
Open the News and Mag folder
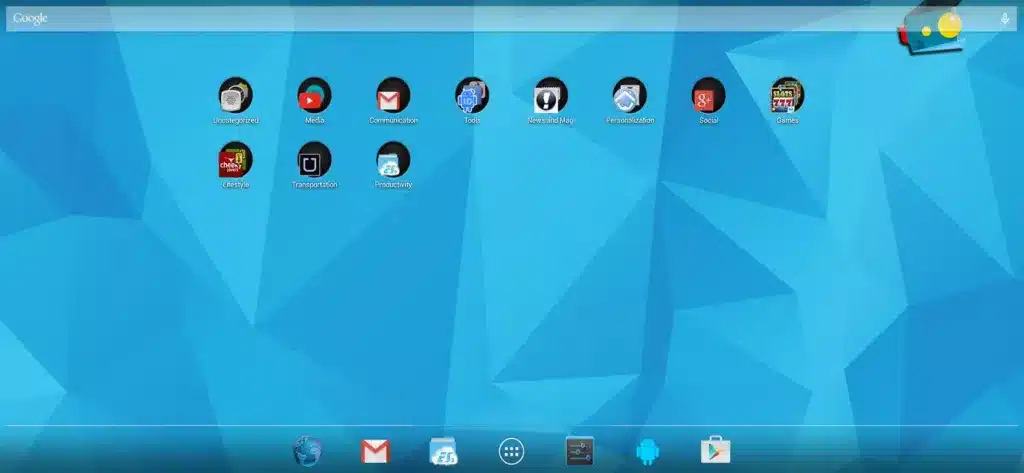pos(551,96)
